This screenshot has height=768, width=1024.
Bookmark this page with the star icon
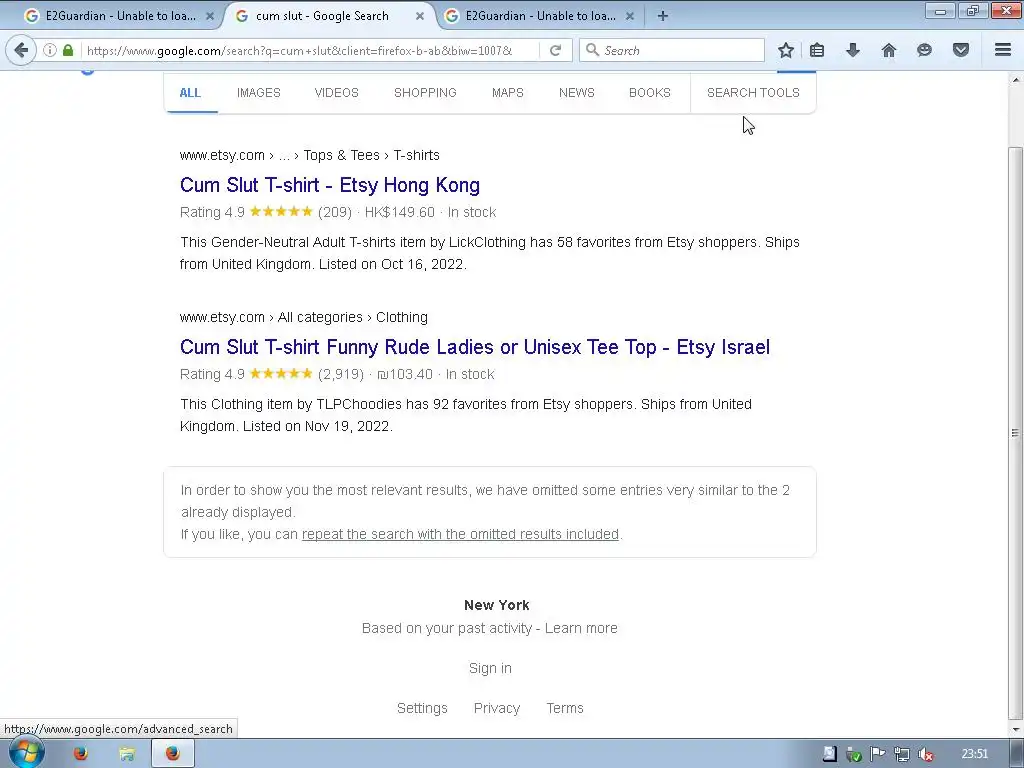tap(786, 50)
